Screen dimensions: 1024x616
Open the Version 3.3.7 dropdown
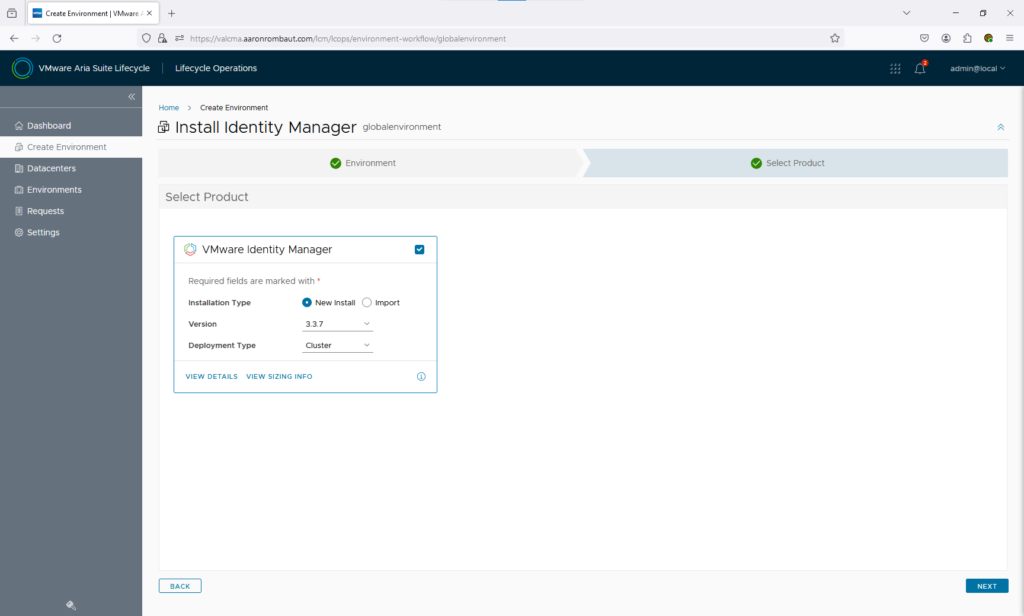(x=338, y=324)
